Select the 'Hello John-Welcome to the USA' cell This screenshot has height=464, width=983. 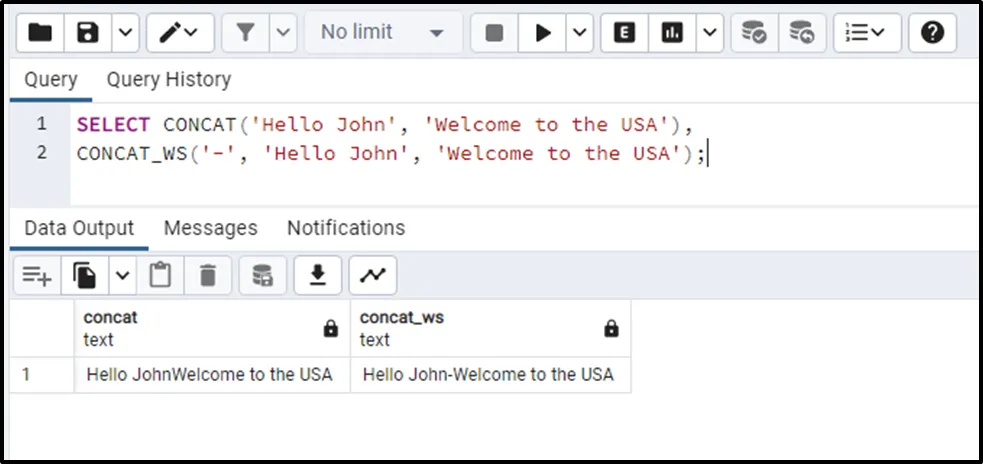pos(488,375)
